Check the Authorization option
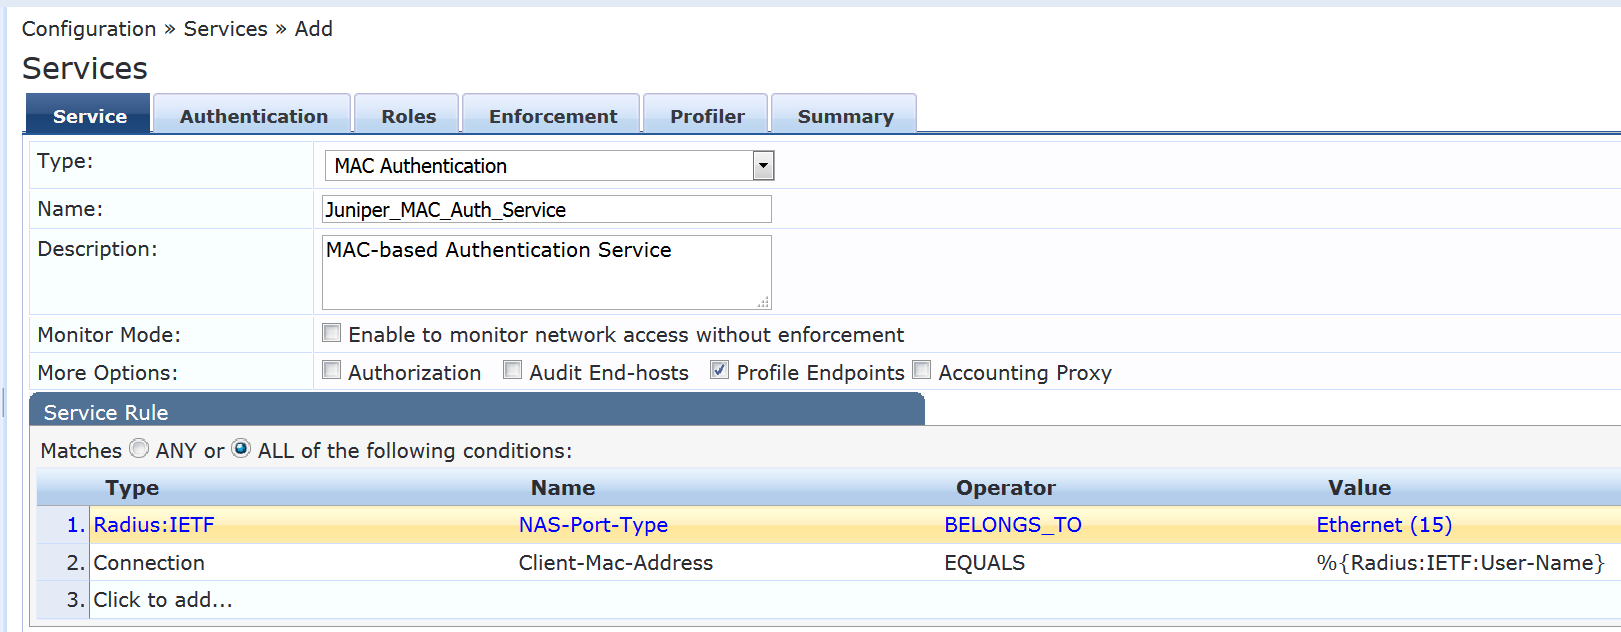 coord(332,371)
